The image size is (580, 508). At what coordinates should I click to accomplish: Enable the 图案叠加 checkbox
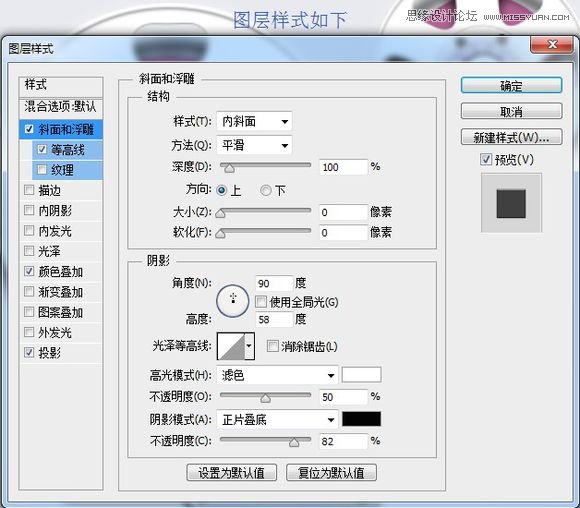click(29, 312)
